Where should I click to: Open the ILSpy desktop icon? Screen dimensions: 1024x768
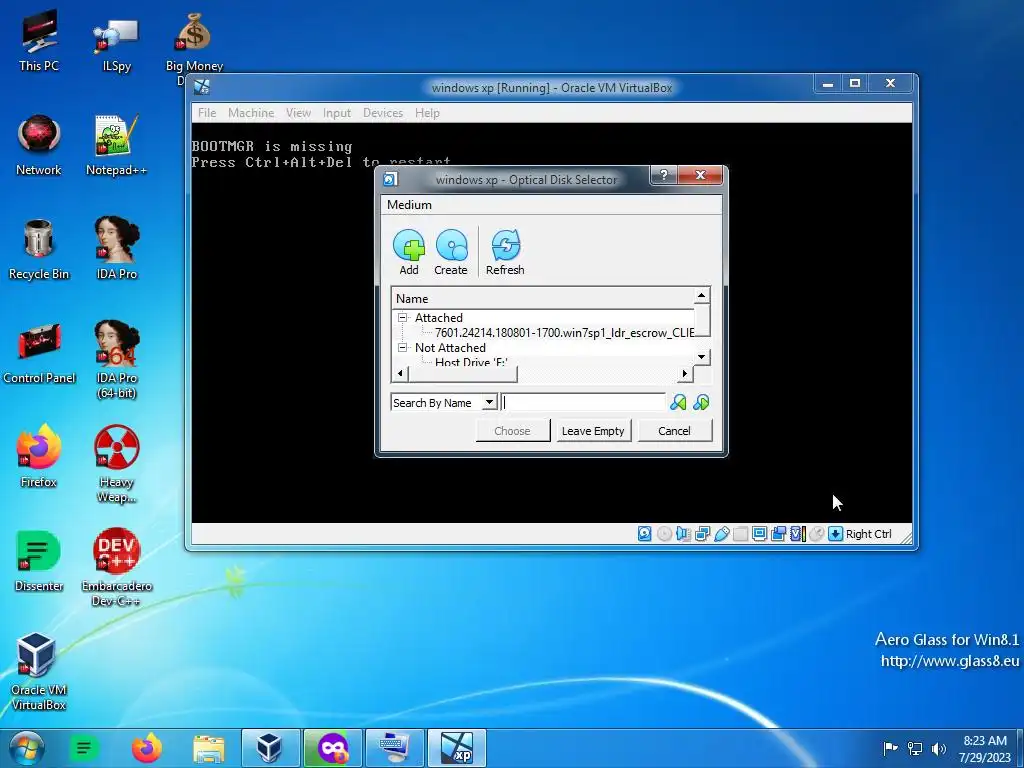(116, 44)
